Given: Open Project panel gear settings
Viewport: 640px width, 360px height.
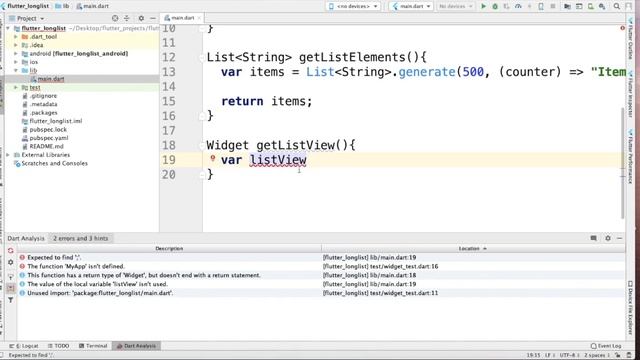Looking at the screenshot, I should point(141,18).
